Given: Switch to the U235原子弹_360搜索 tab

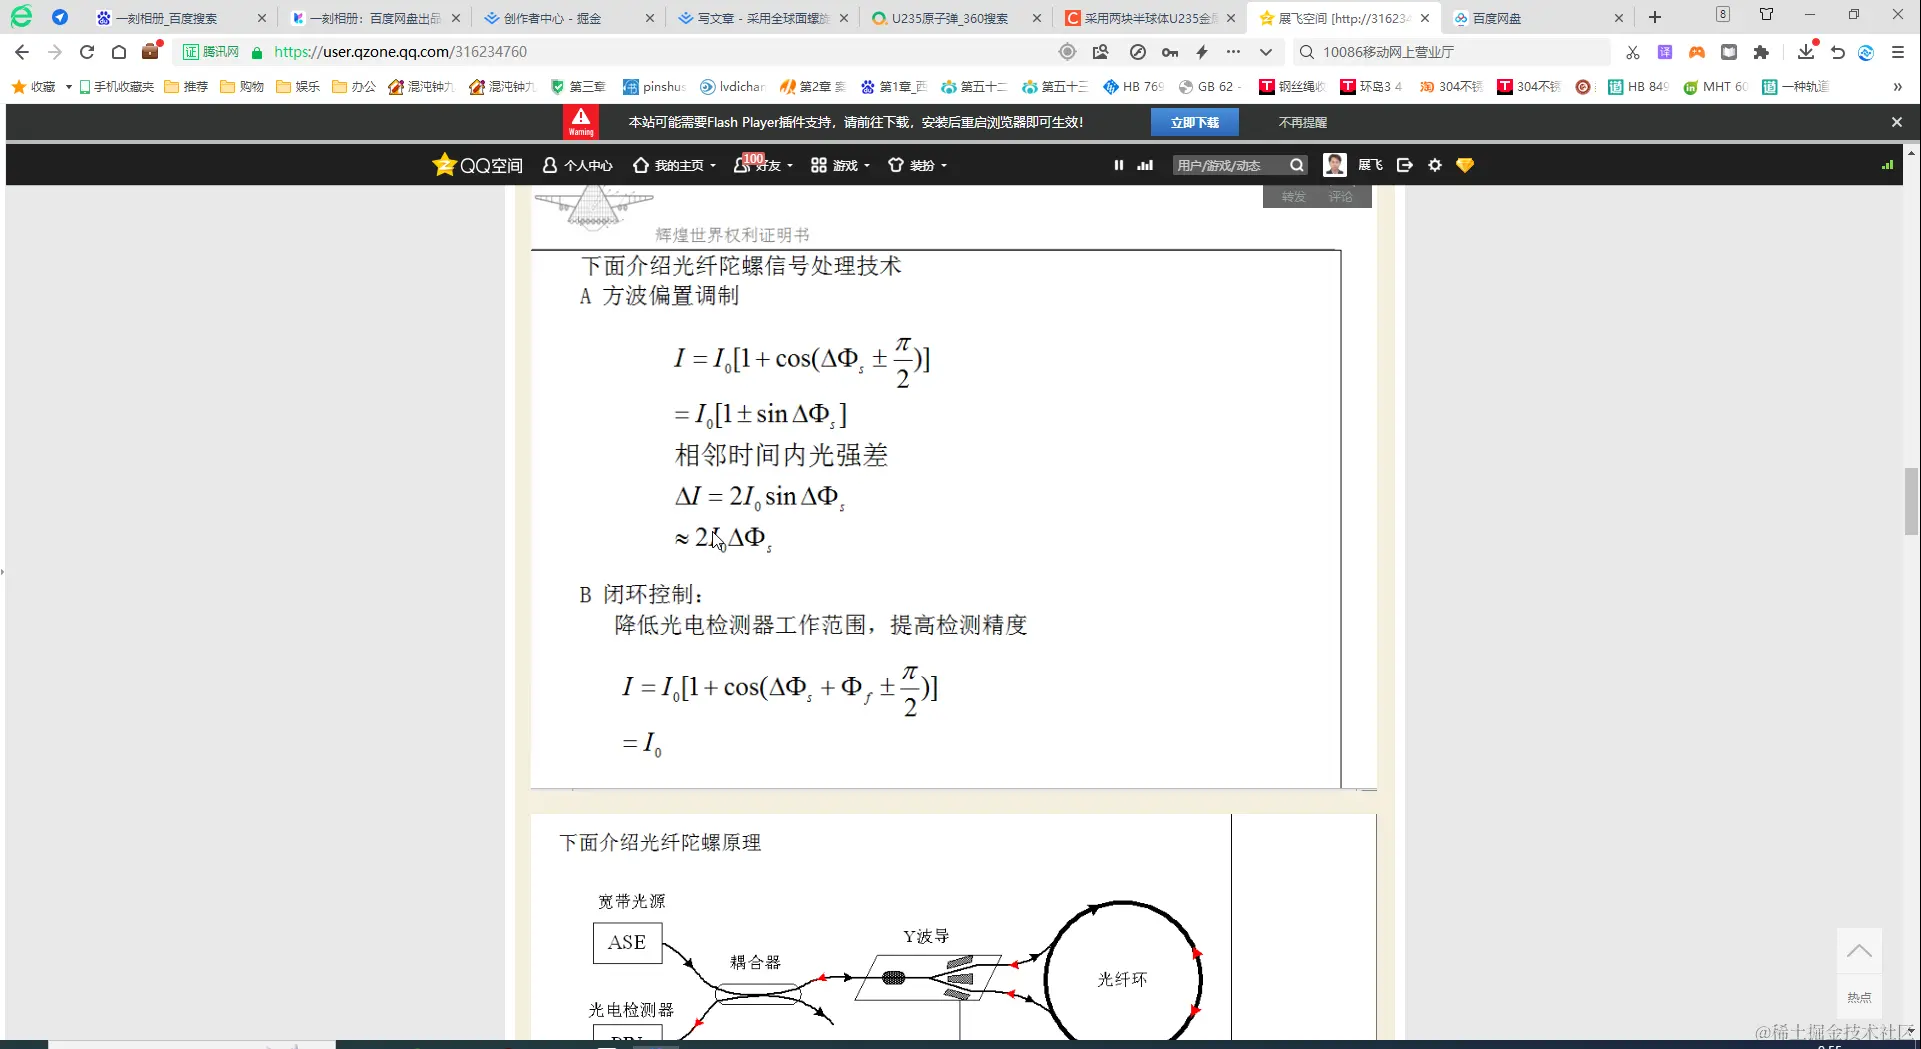Looking at the screenshot, I should pos(950,17).
